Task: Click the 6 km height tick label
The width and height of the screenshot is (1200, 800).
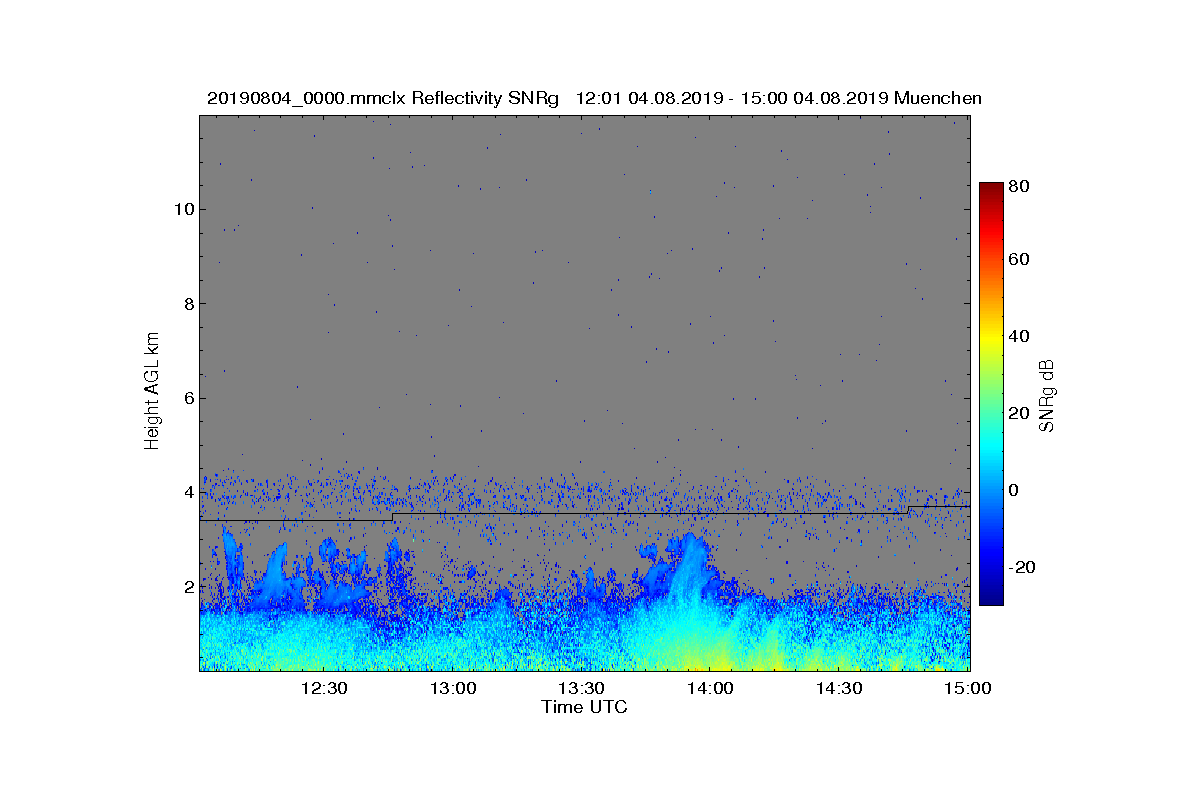Action: 187,398
